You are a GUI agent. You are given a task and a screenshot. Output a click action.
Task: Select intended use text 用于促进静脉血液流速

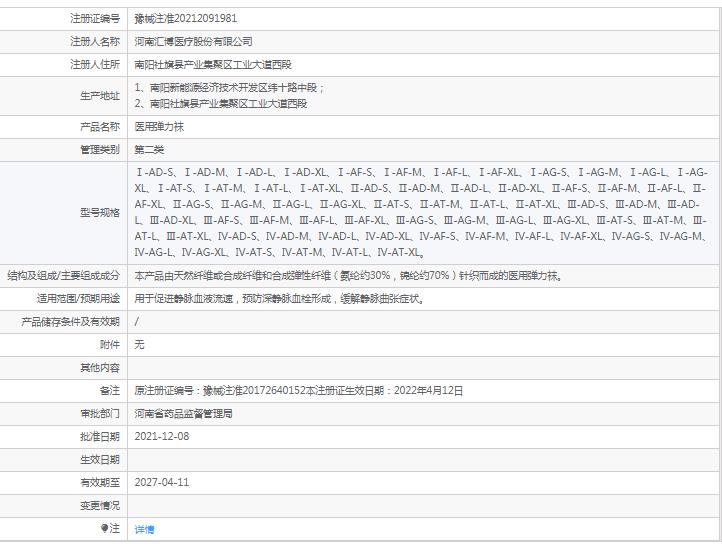(184, 299)
